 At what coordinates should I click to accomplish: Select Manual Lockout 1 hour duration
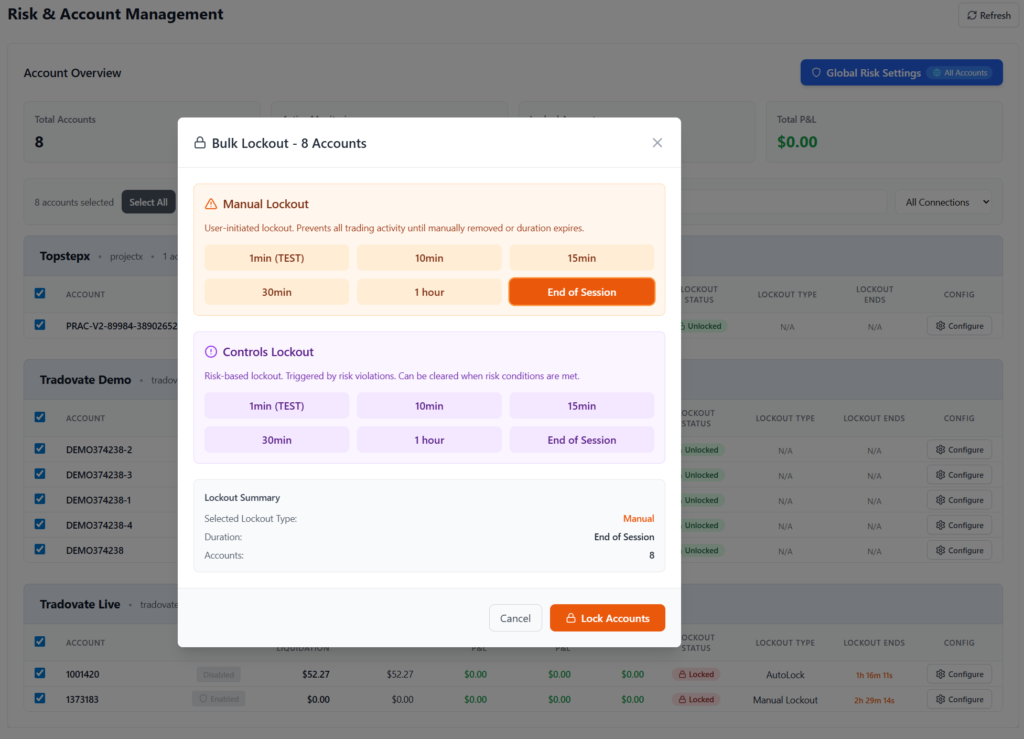pos(429,292)
